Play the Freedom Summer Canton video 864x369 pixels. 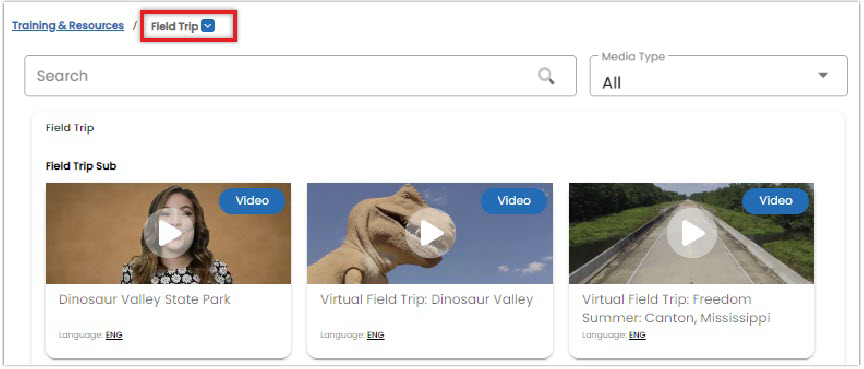(692, 234)
